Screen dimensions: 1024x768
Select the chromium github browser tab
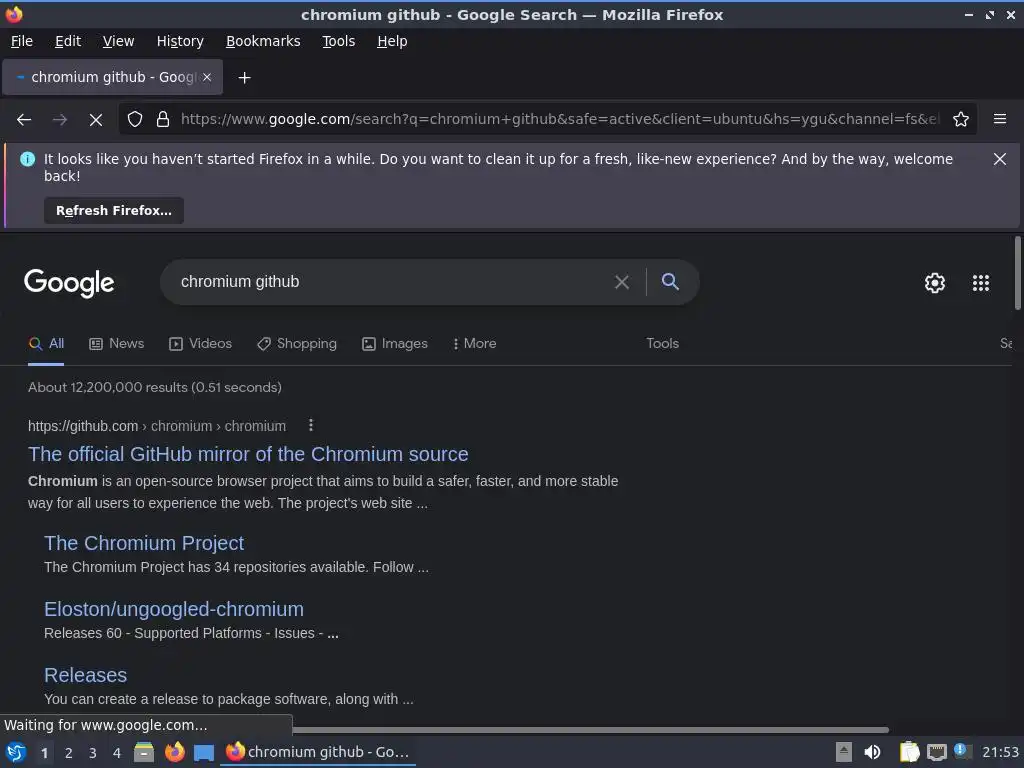112,77
